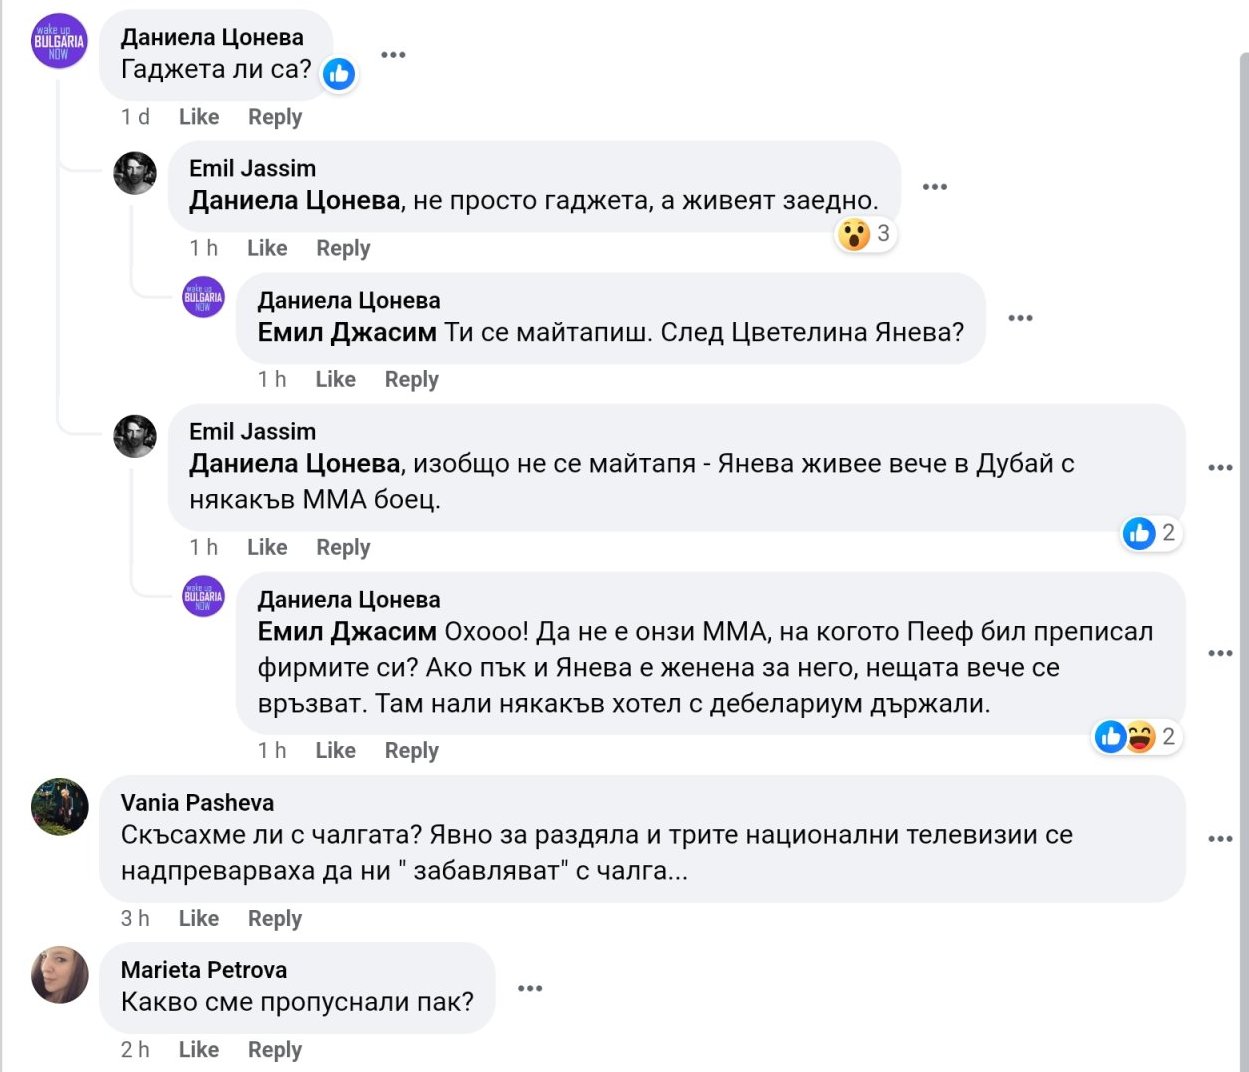Screen dimensions: 1249x1072
Task: Click Vania Pasheva's profile picture
Action: (x=60, y=807)
